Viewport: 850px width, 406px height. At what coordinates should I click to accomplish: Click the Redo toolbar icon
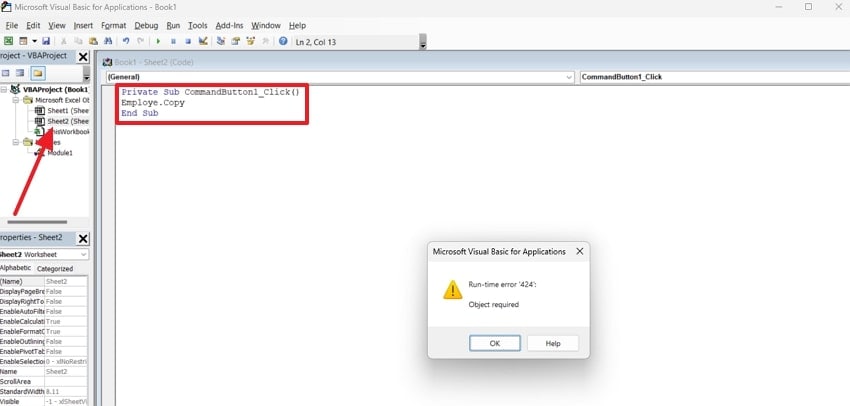pyautogui.click(x=140, y=41)
